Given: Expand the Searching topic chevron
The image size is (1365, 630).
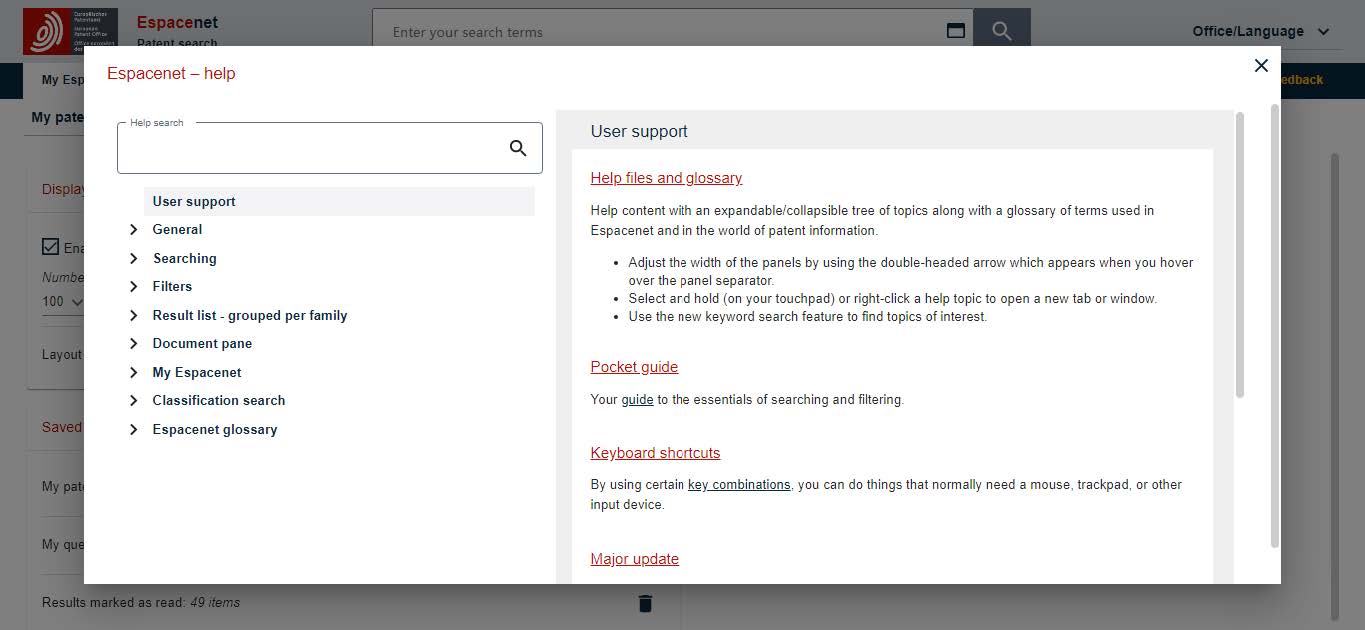Looking at the screenshot, I should tap(134, 258).
